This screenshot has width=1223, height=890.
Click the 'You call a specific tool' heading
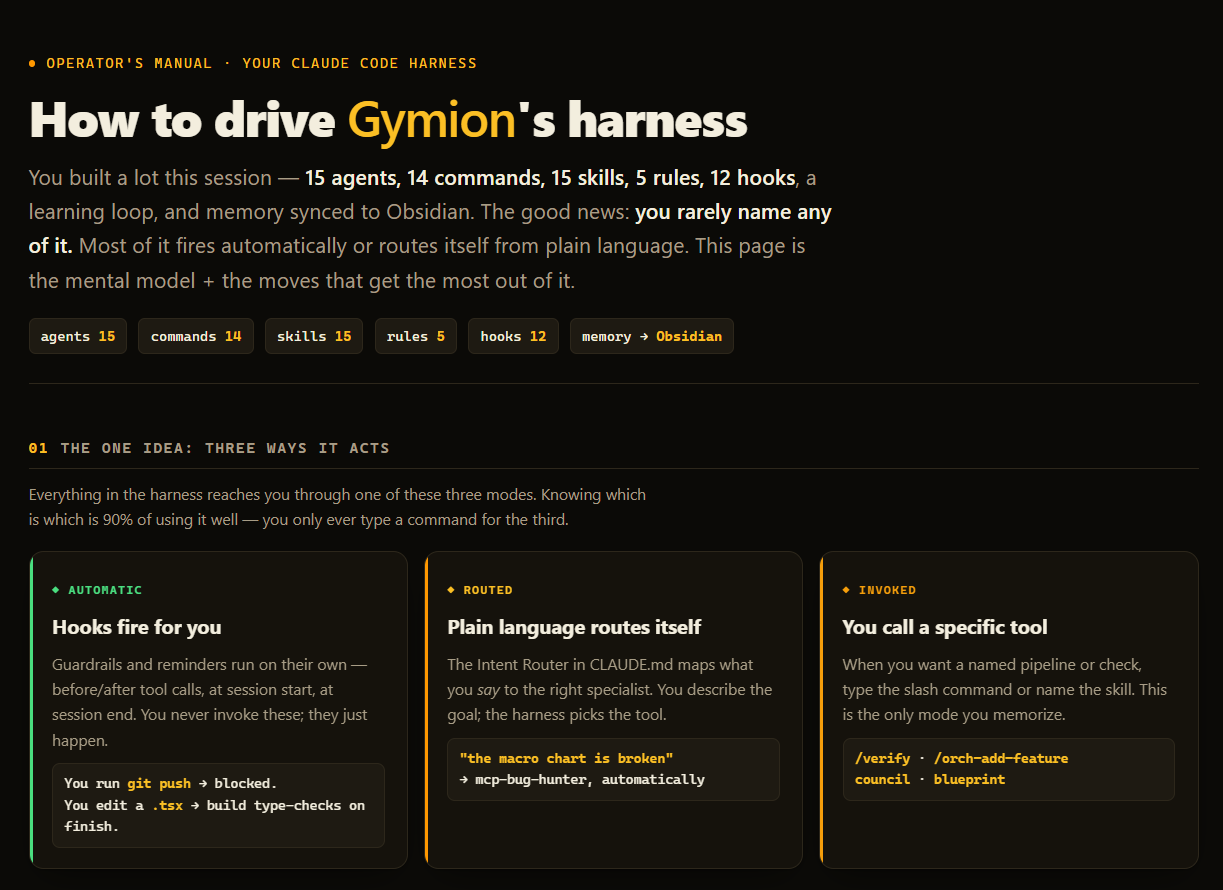tap(945, 627)
